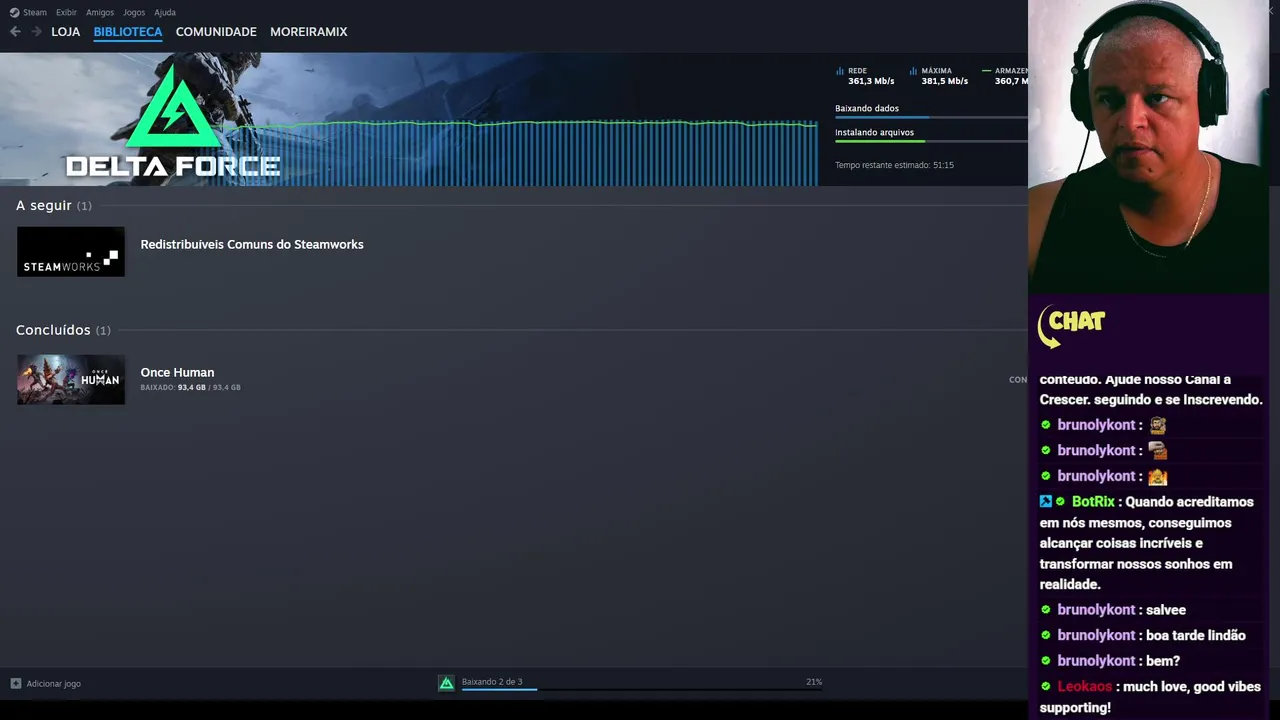Screen dimensions: 1280x720
Task: Click the Concluídos section header
Action: 63,330
